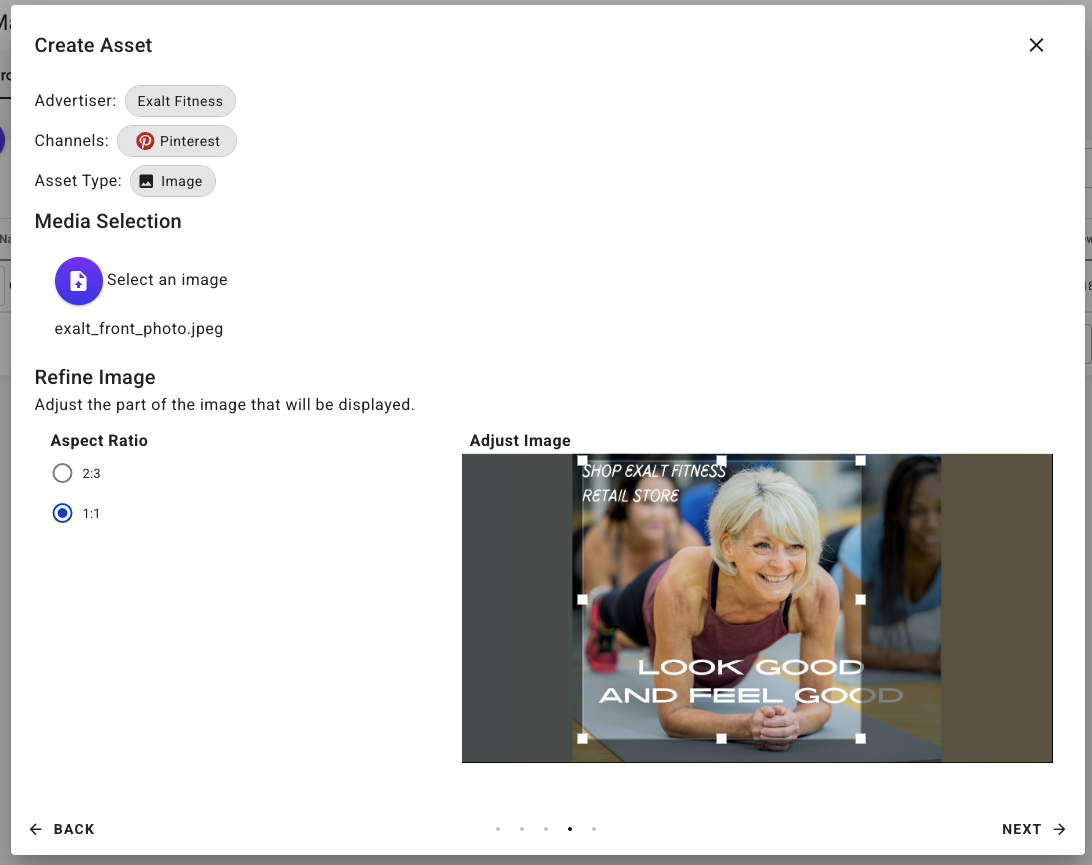The height and width of the screenshot is (865, 1092).
Task: Click the left-middle crop handle
Action: click(583, 599)
